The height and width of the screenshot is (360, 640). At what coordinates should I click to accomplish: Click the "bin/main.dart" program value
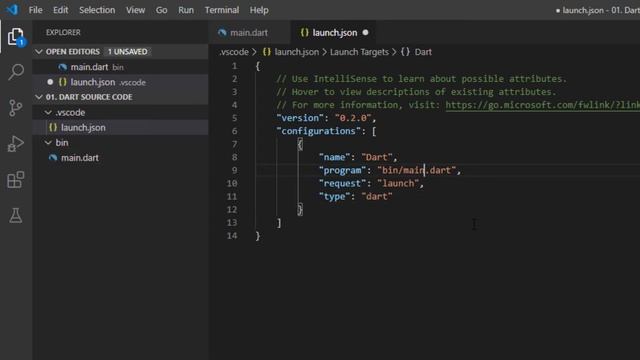click(416, 170)
